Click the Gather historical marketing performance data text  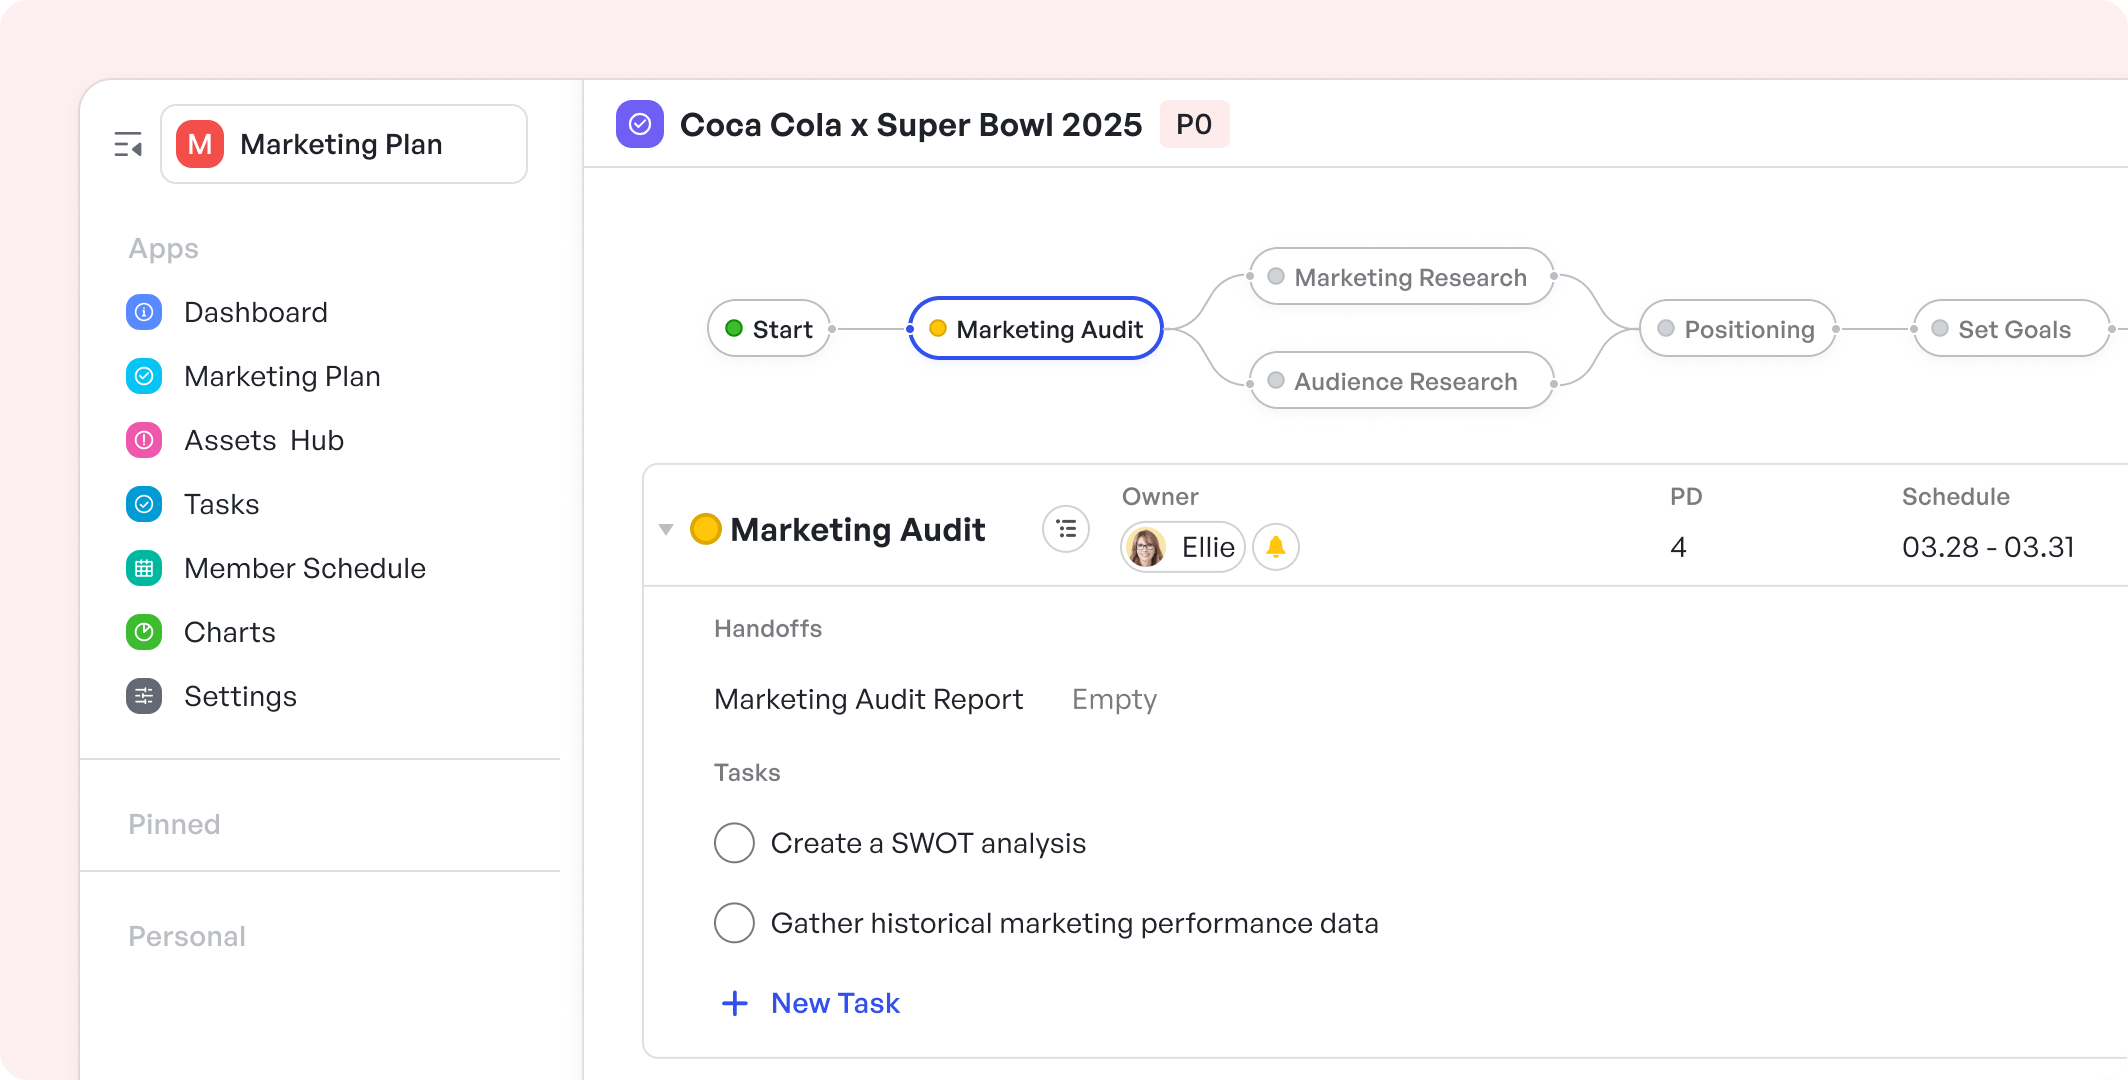1074,923
